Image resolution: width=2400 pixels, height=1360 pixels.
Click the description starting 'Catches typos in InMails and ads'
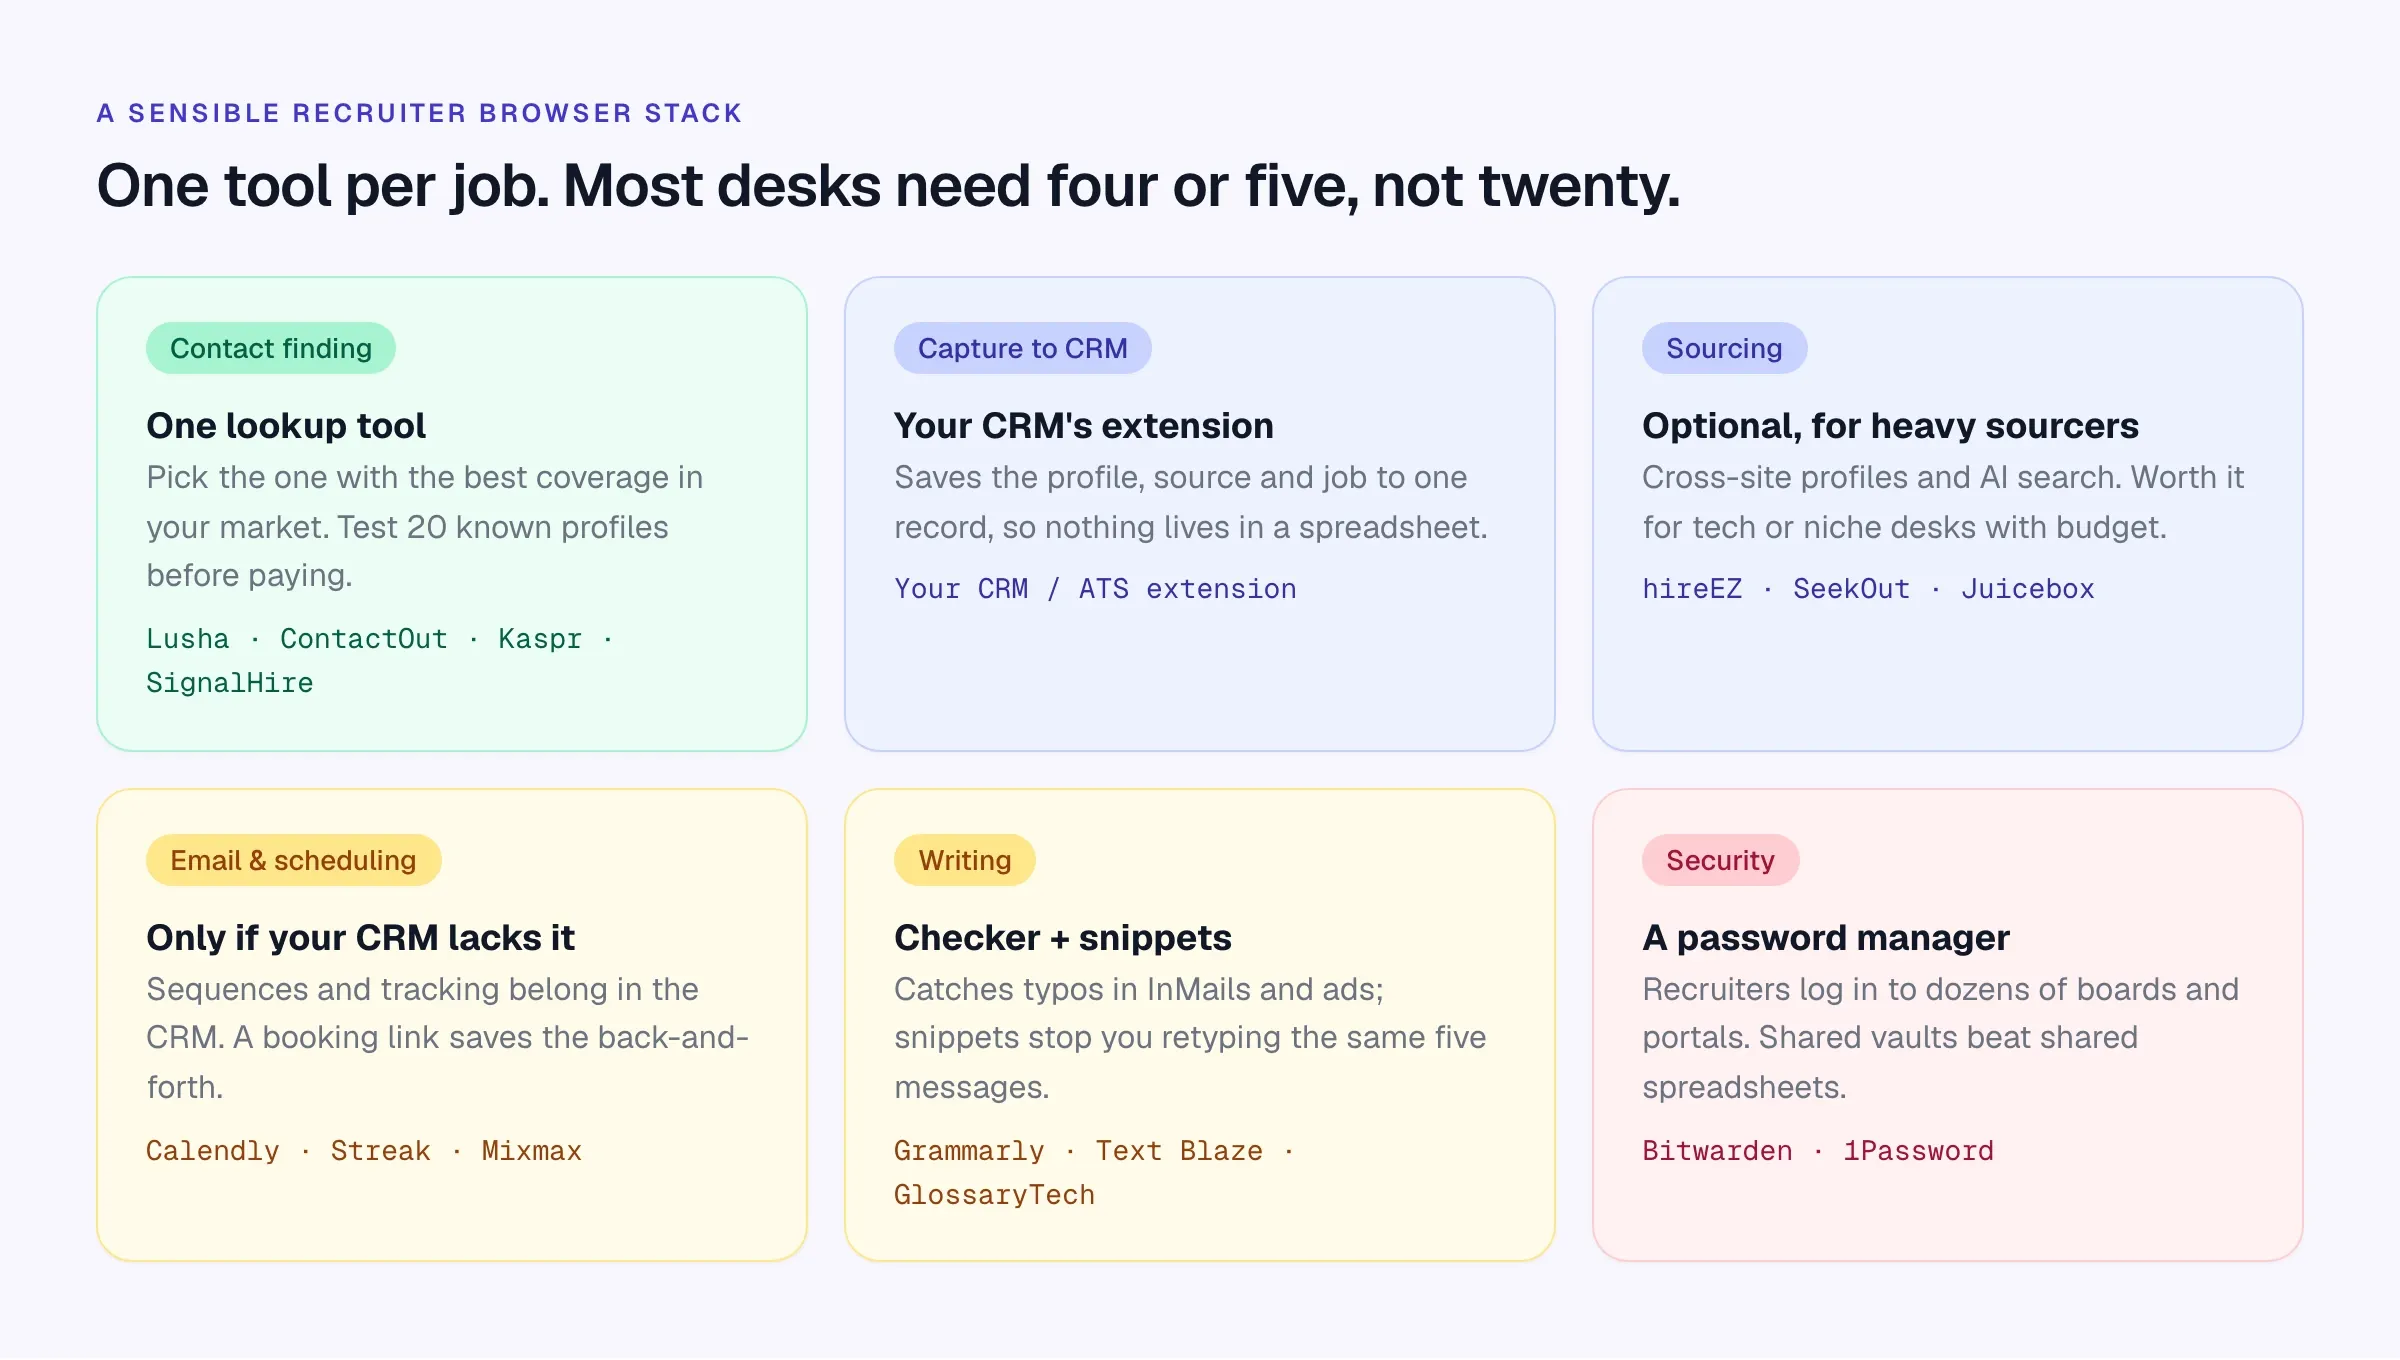1190,1038
